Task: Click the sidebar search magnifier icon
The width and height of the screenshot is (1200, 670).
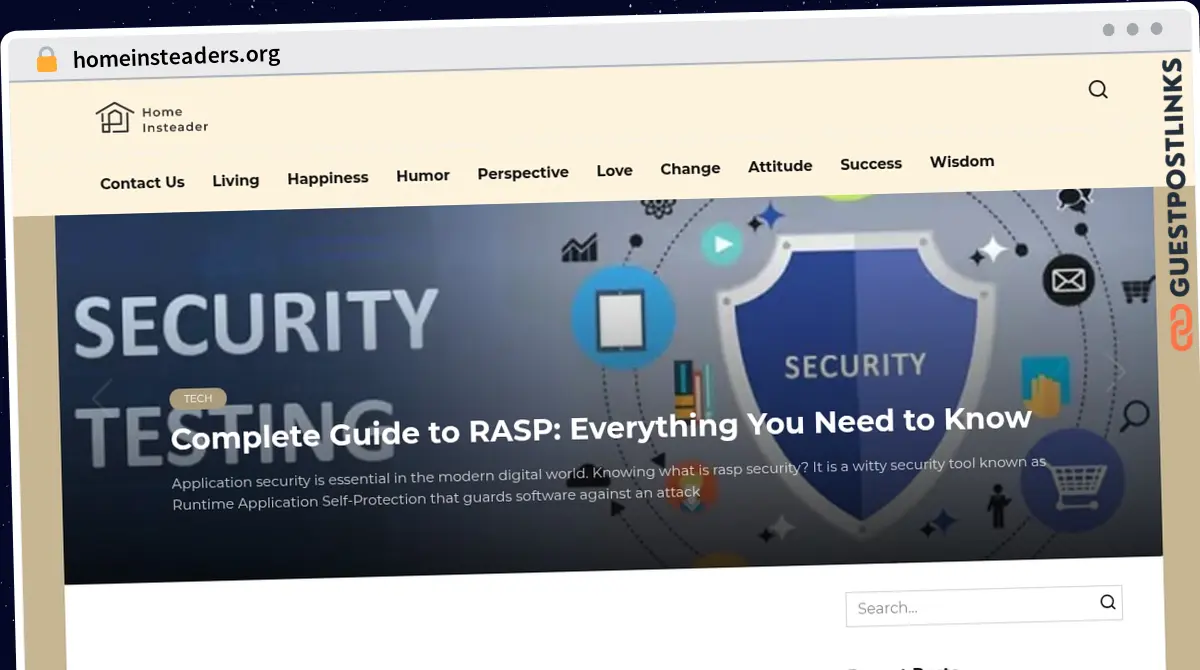Action: tap(1108, 602)
